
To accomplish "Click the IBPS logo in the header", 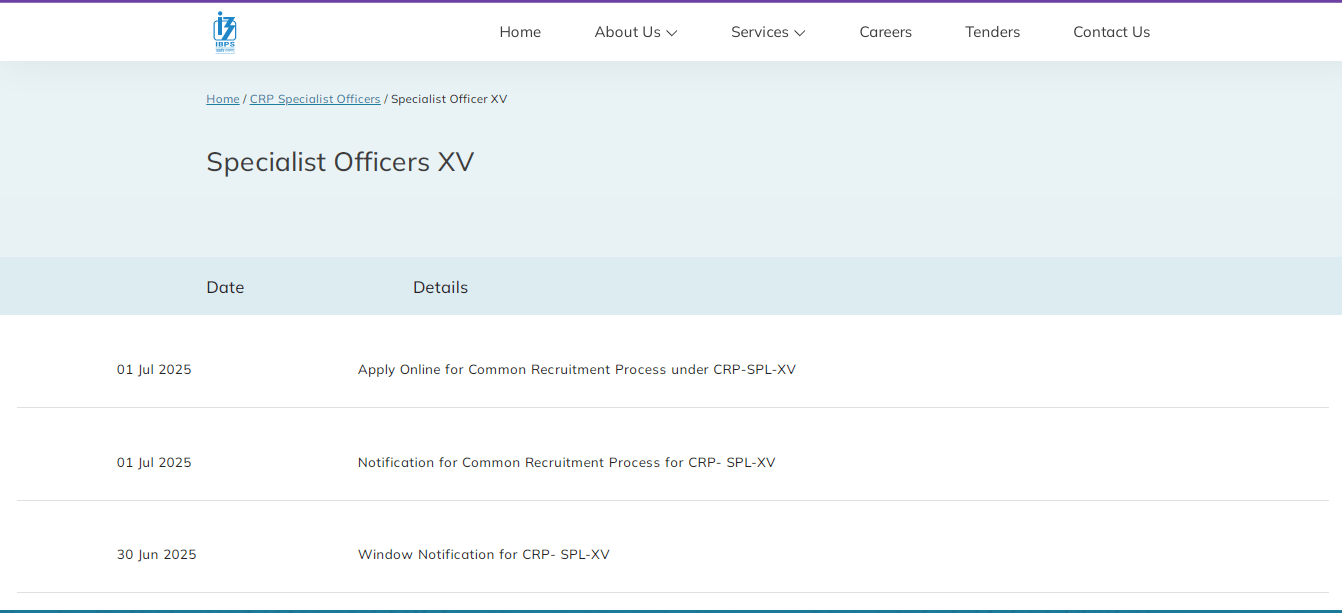I will click(x=225, y=32).
